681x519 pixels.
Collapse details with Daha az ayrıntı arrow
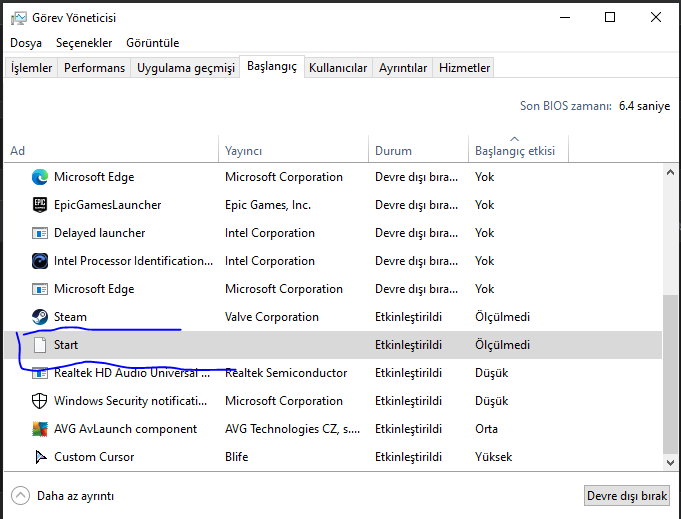(x=20, y=496)
